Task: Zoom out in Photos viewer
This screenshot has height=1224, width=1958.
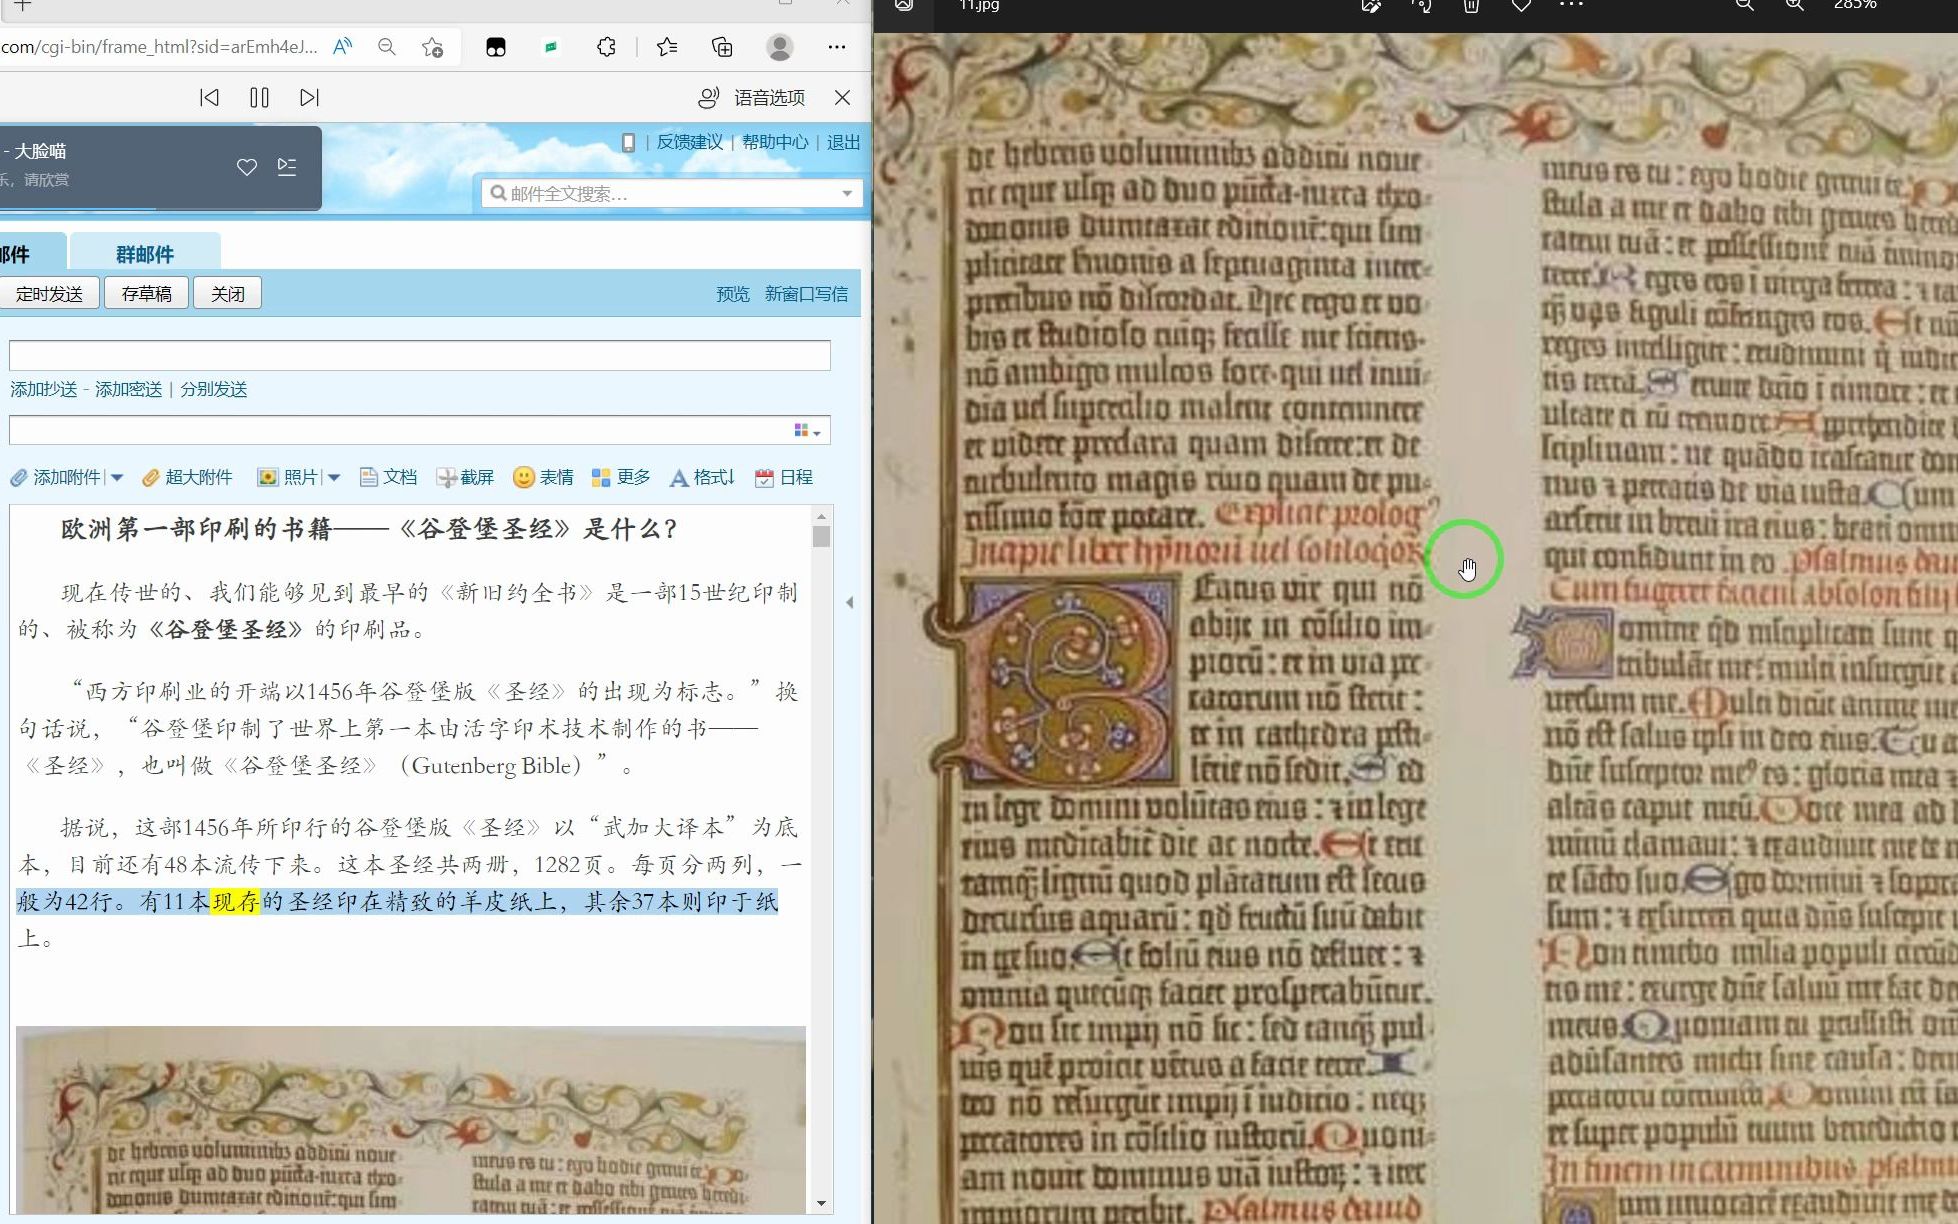Action: [x=1745, y=5]
